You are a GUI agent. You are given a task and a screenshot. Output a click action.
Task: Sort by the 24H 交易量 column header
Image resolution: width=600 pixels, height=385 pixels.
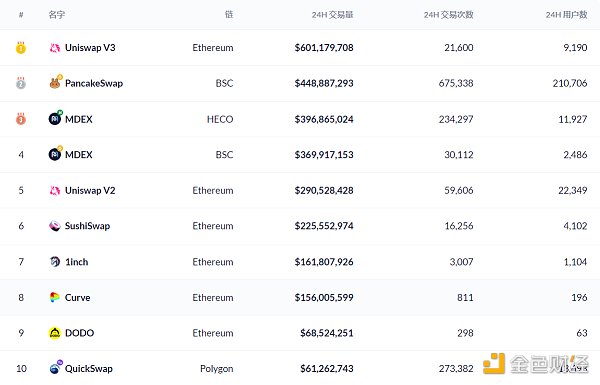(x=332, y=15)
